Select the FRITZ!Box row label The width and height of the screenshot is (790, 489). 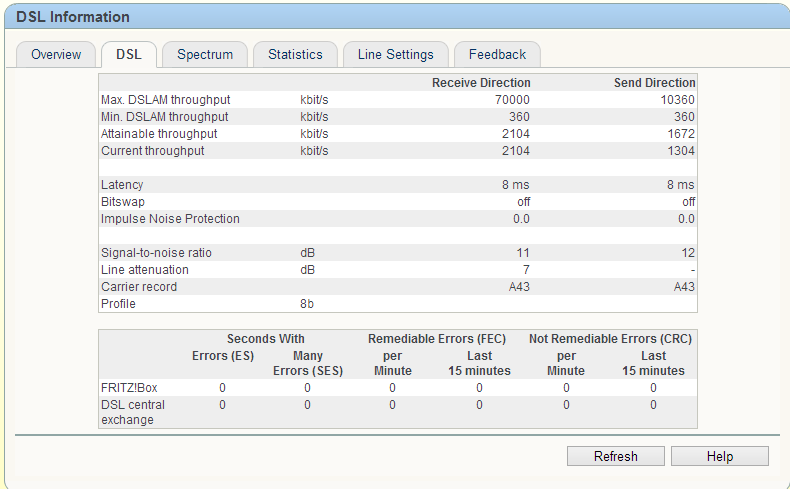click(127, 388)
